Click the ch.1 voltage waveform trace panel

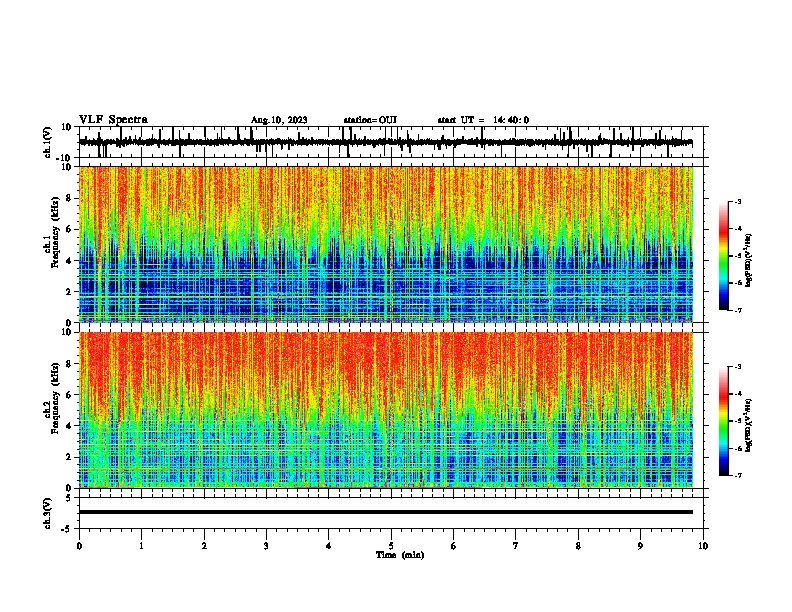click(x=391, y=142)
